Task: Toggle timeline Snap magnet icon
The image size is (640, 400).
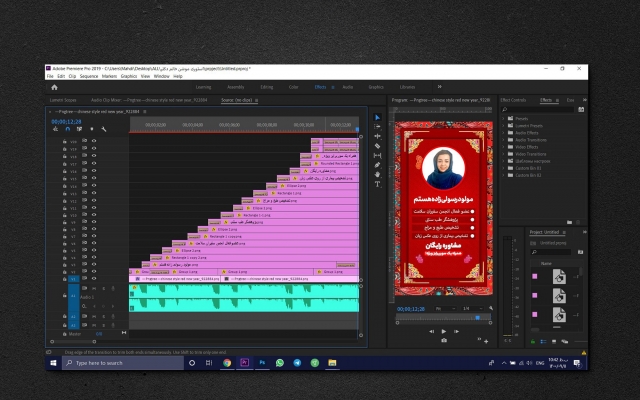Action: click(x=68, y=129)
